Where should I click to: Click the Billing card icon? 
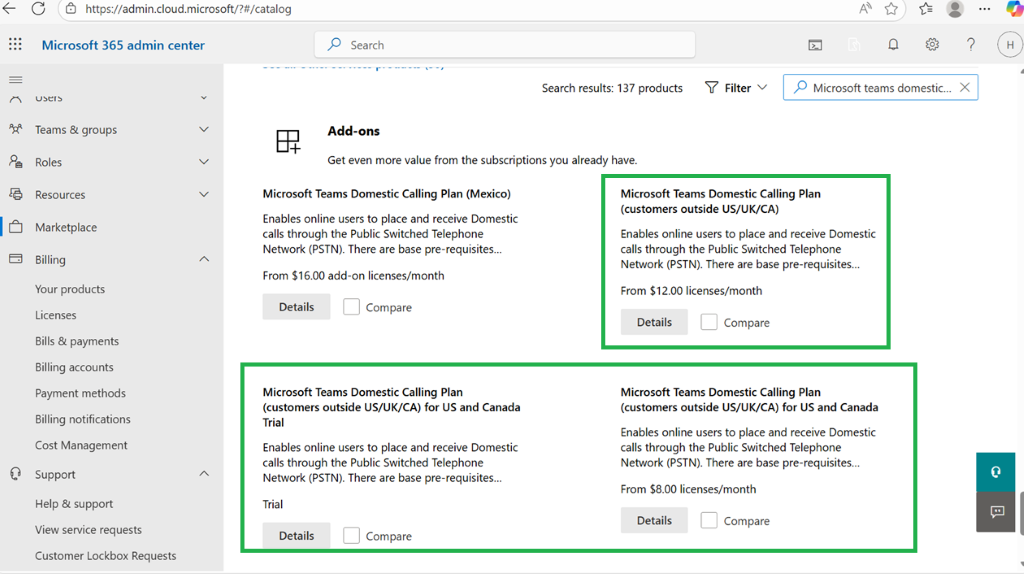click(16, 259)
